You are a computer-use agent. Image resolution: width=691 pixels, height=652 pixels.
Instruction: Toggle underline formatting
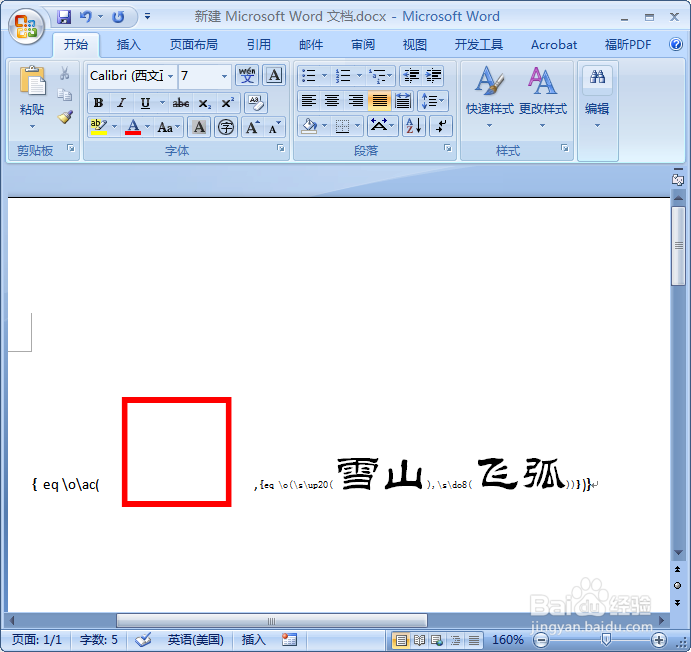145,103
